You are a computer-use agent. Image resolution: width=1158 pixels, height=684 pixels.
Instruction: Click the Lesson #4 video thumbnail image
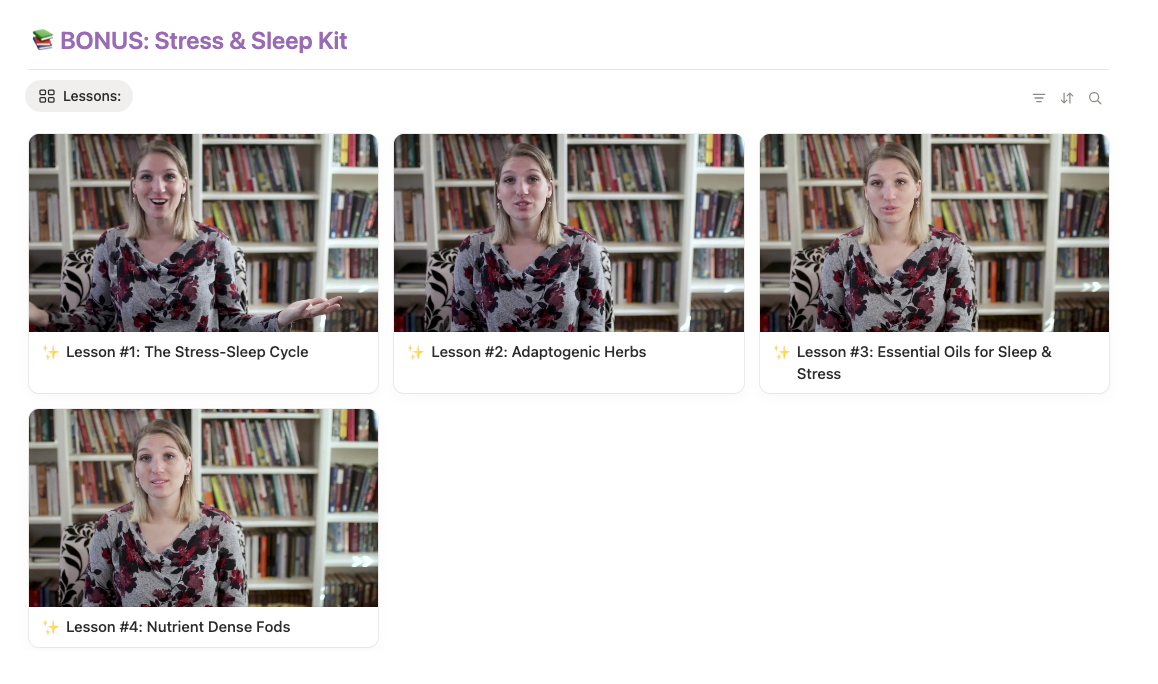click(x=203, y=507)
